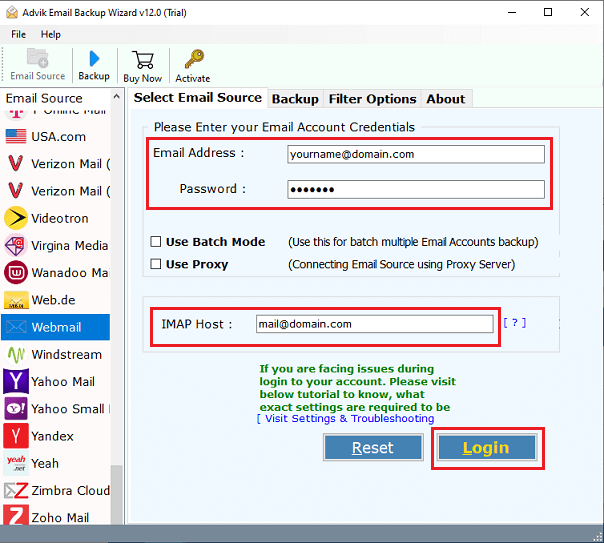Select the Yandex list label
The image size is (604, 543).
click(x=52, y=436)
